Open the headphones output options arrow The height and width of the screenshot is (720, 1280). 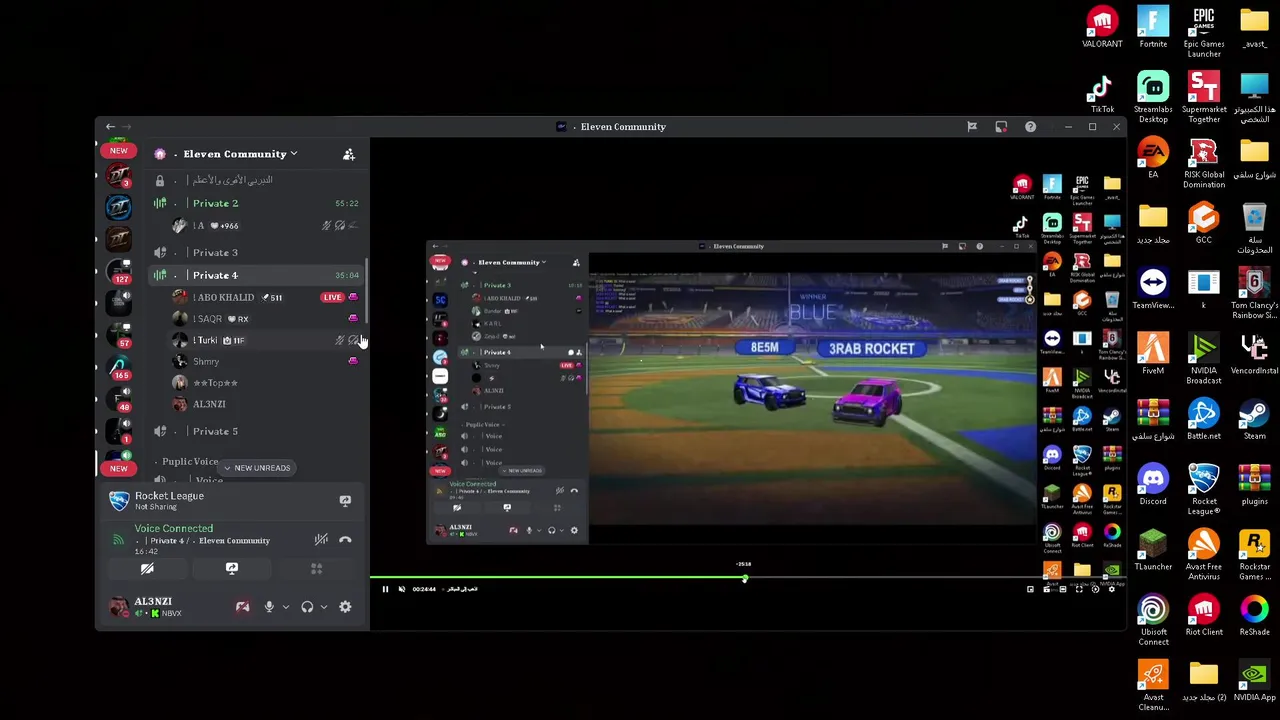click(324, 607)
